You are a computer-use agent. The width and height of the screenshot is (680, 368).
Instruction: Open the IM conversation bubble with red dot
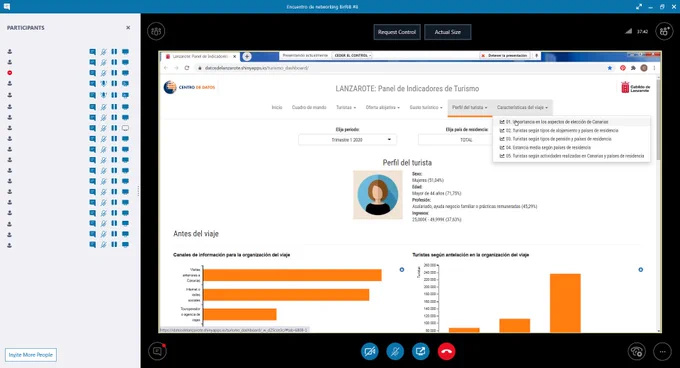[x=157, y=351]
